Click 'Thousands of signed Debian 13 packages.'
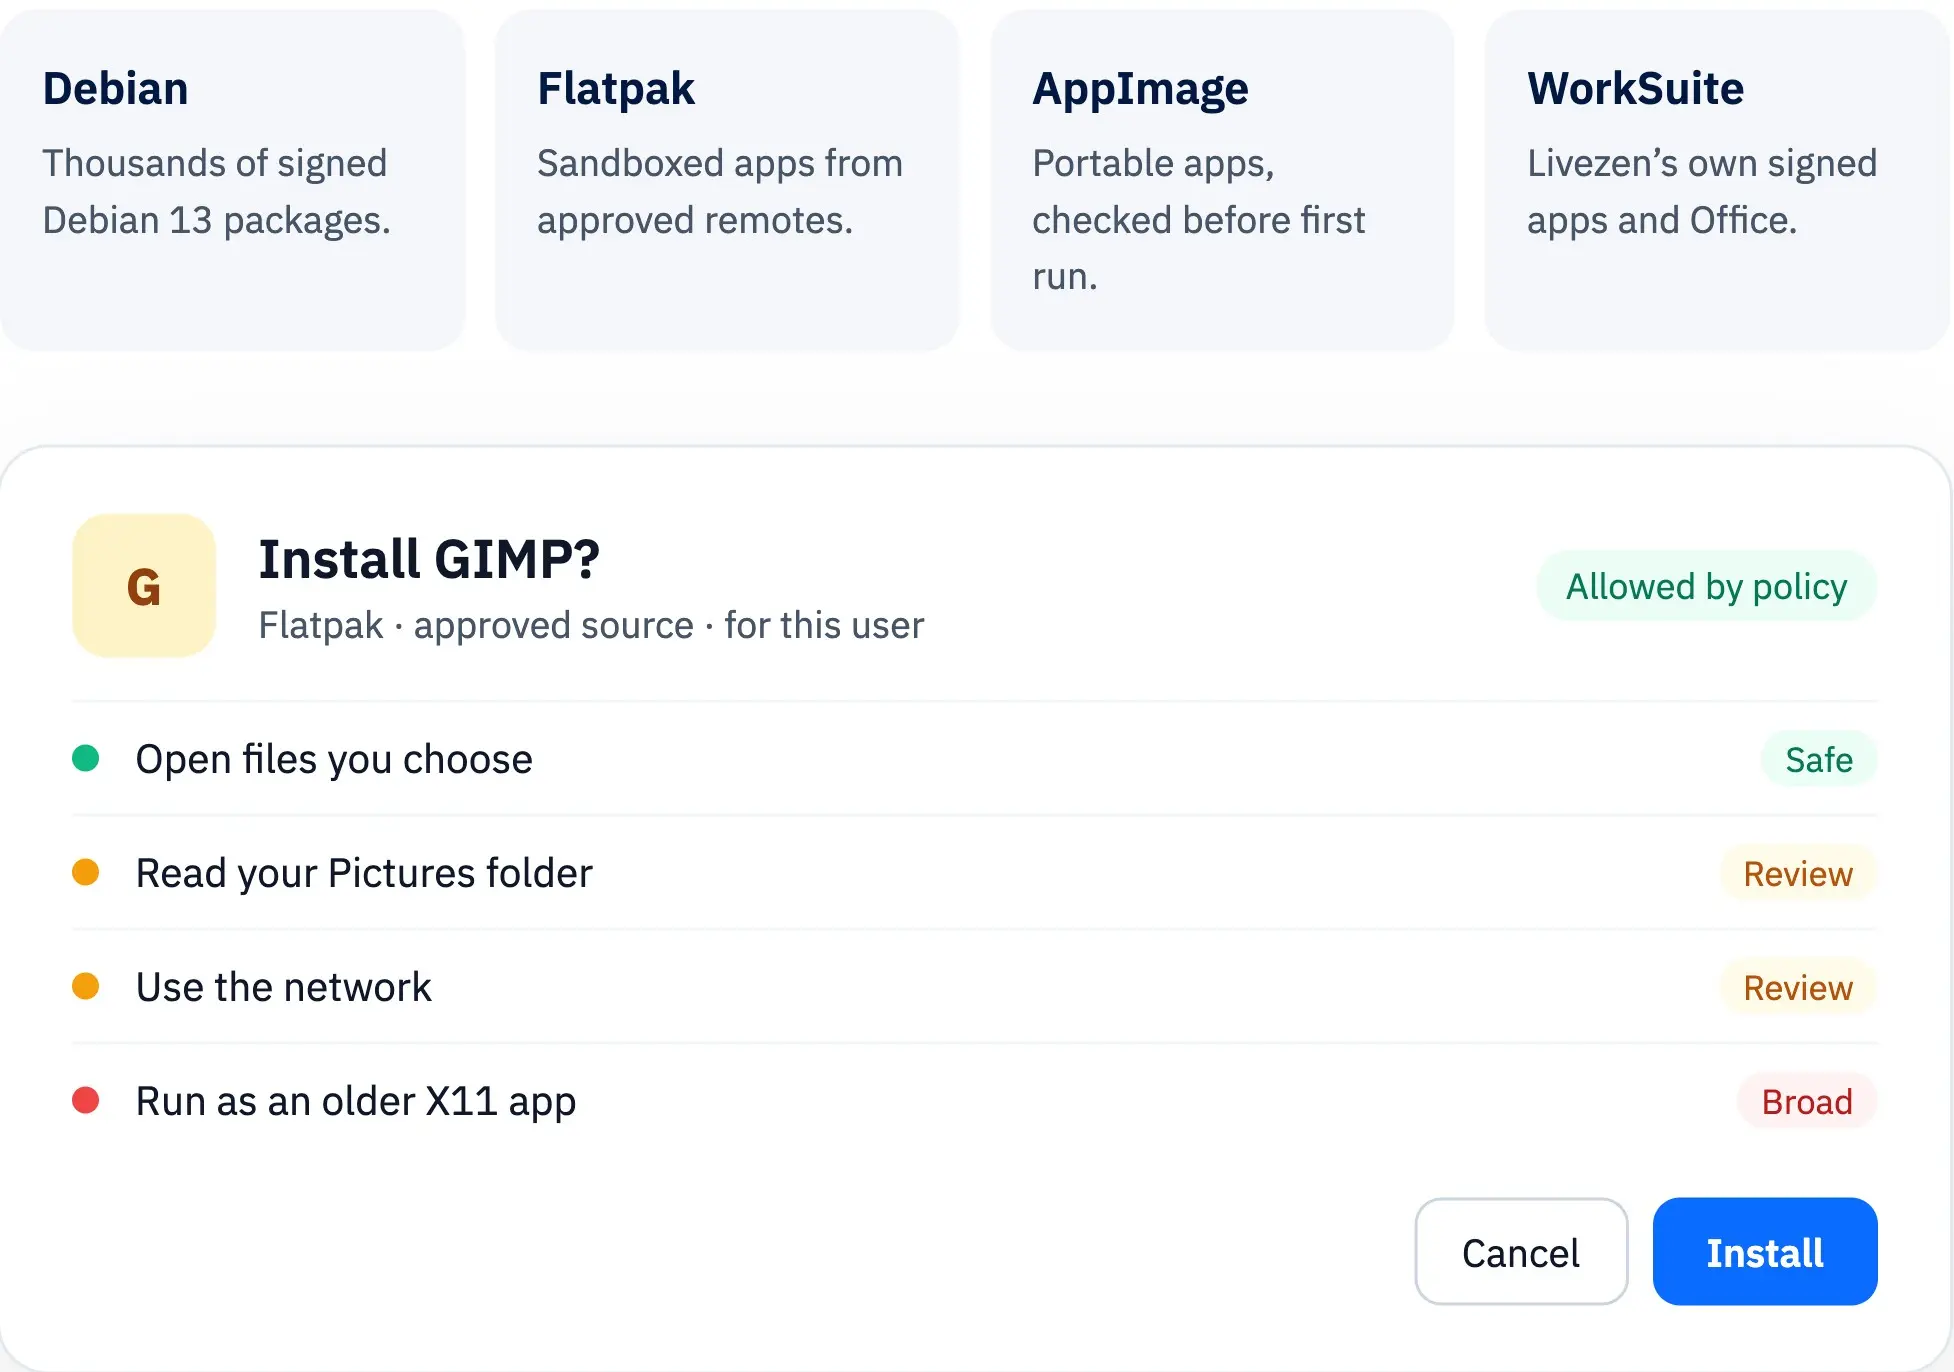 click(216, 192)
